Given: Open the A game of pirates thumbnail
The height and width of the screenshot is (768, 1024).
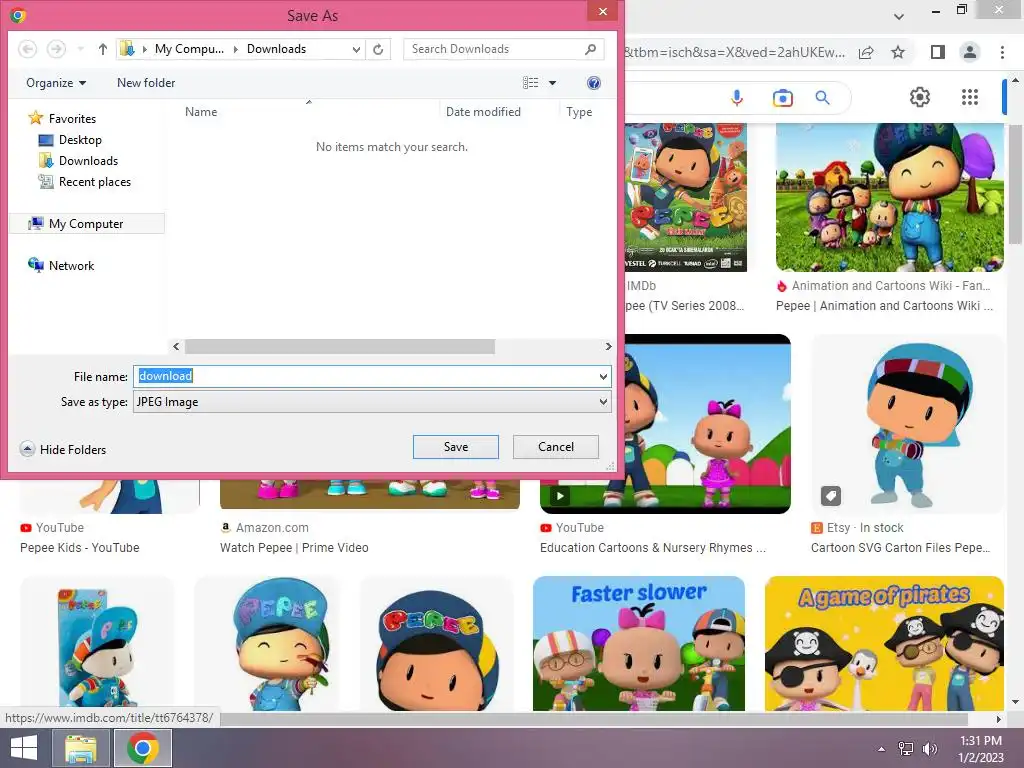Looking at the screenshot, I should (x=884, y=643).
